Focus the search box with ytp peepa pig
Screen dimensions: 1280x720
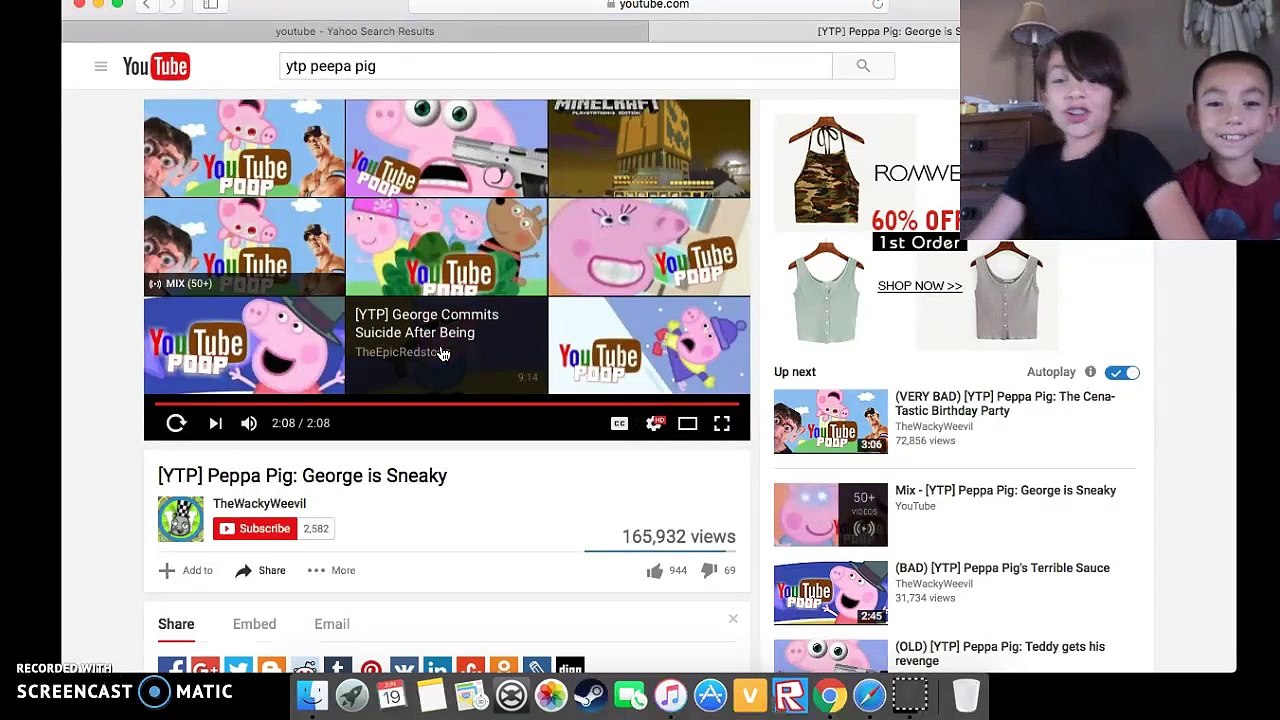click(555, 66)
